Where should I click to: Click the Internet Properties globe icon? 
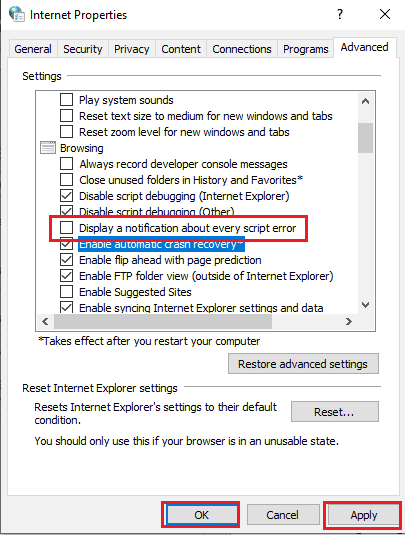point(17,14)
